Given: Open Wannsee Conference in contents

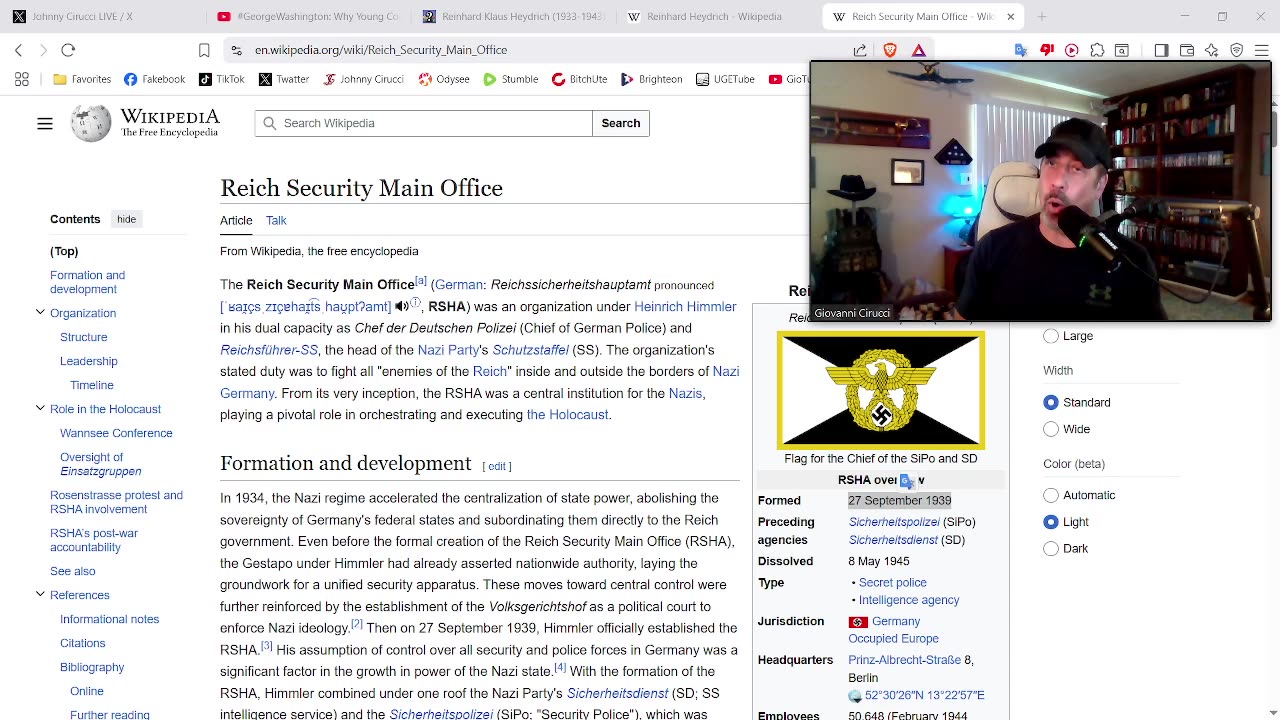Looking at the screenshot, I should pos(116,433).
